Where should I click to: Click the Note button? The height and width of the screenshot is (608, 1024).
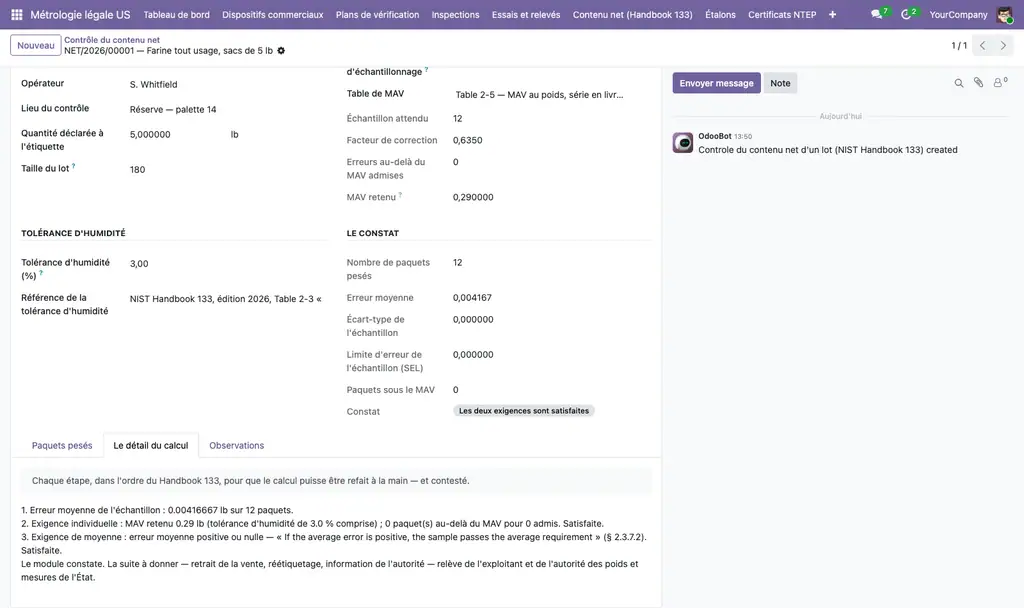pos(780,83)
